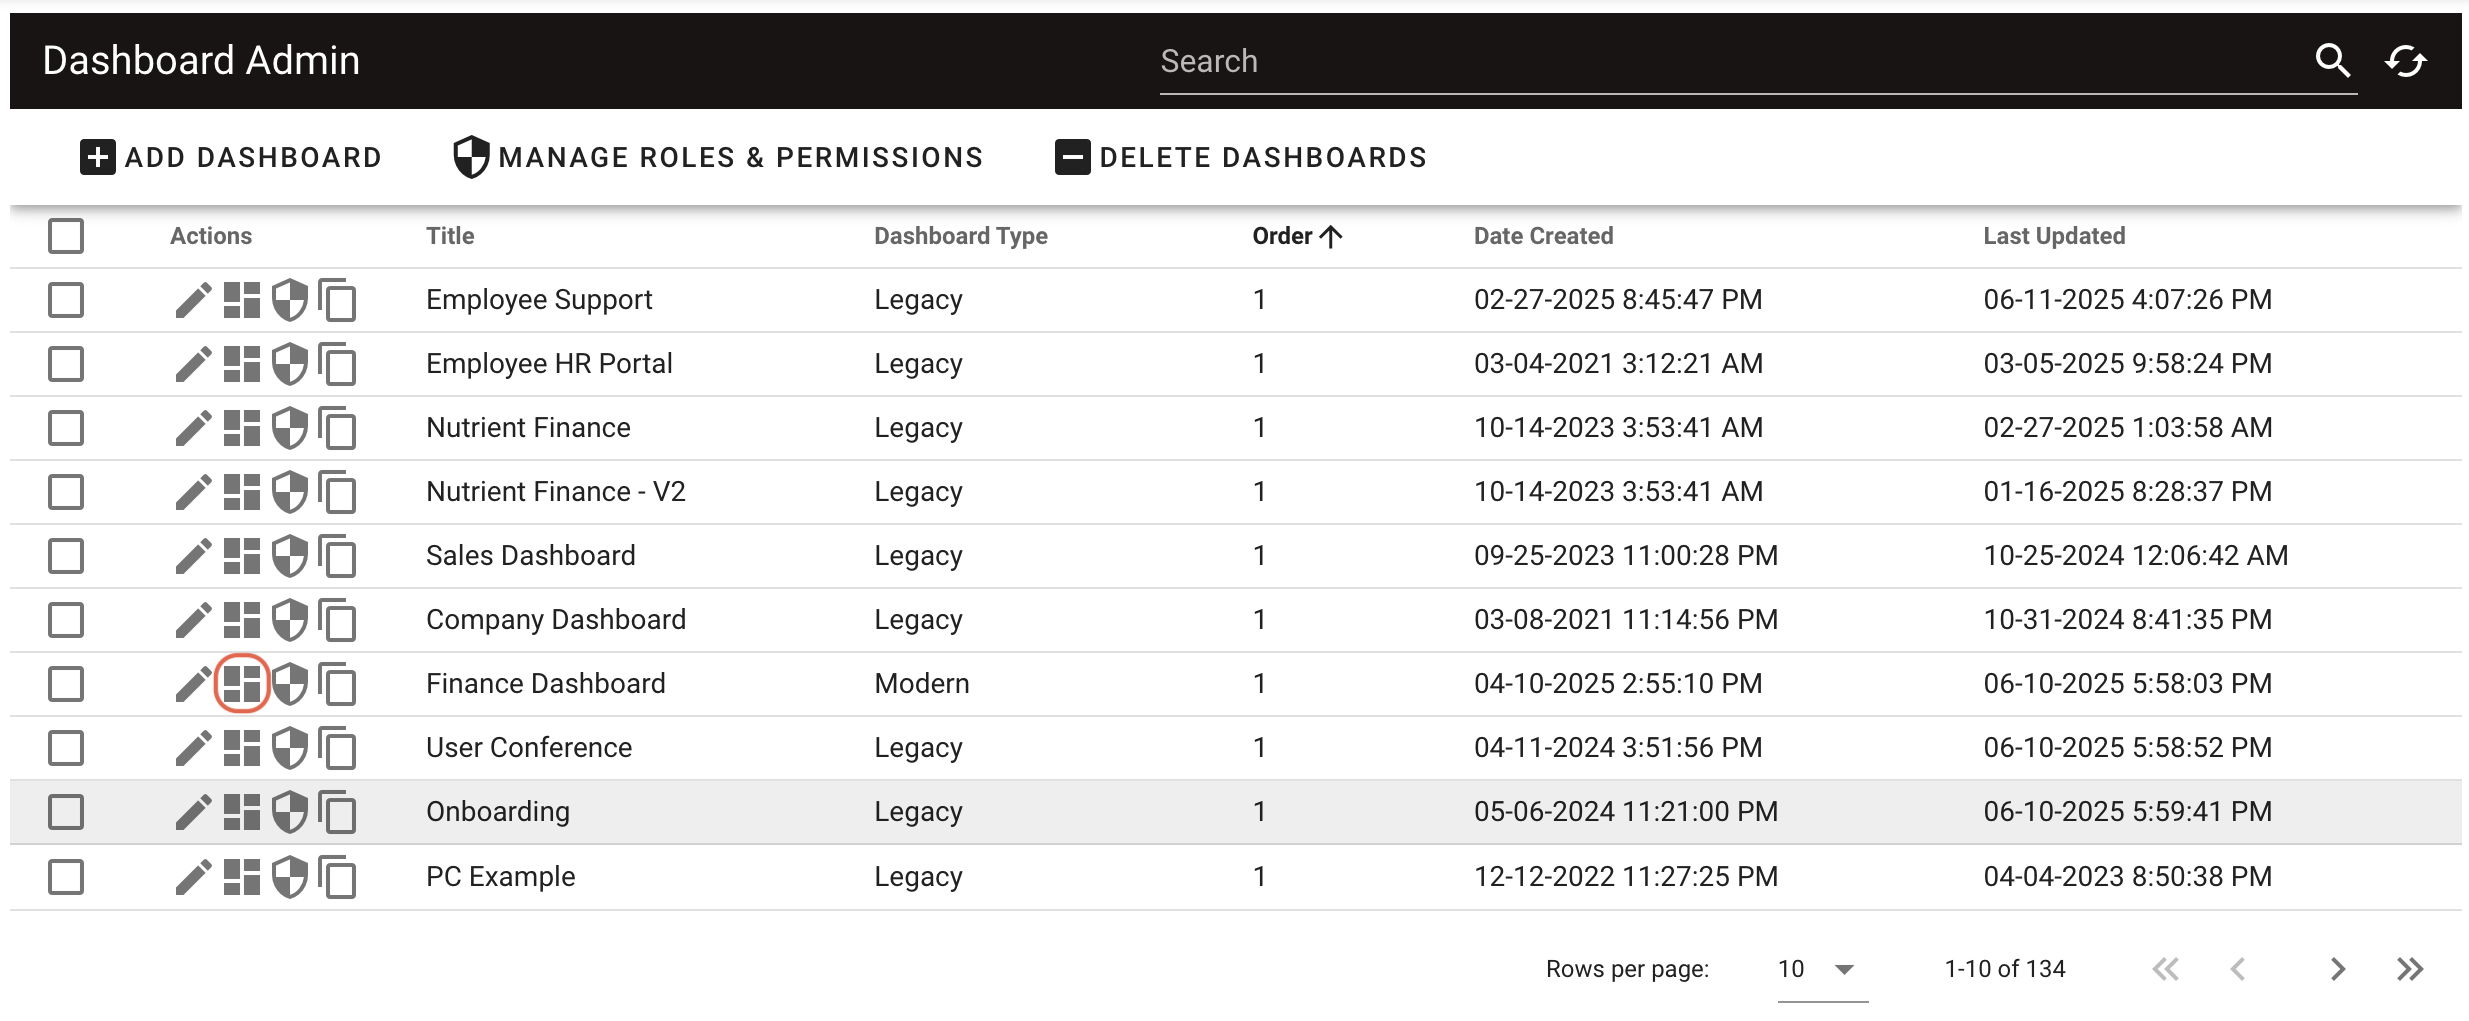Screen dimensions: 2469x1021
Task: Jump to the last page
Action: [2410, 969]
